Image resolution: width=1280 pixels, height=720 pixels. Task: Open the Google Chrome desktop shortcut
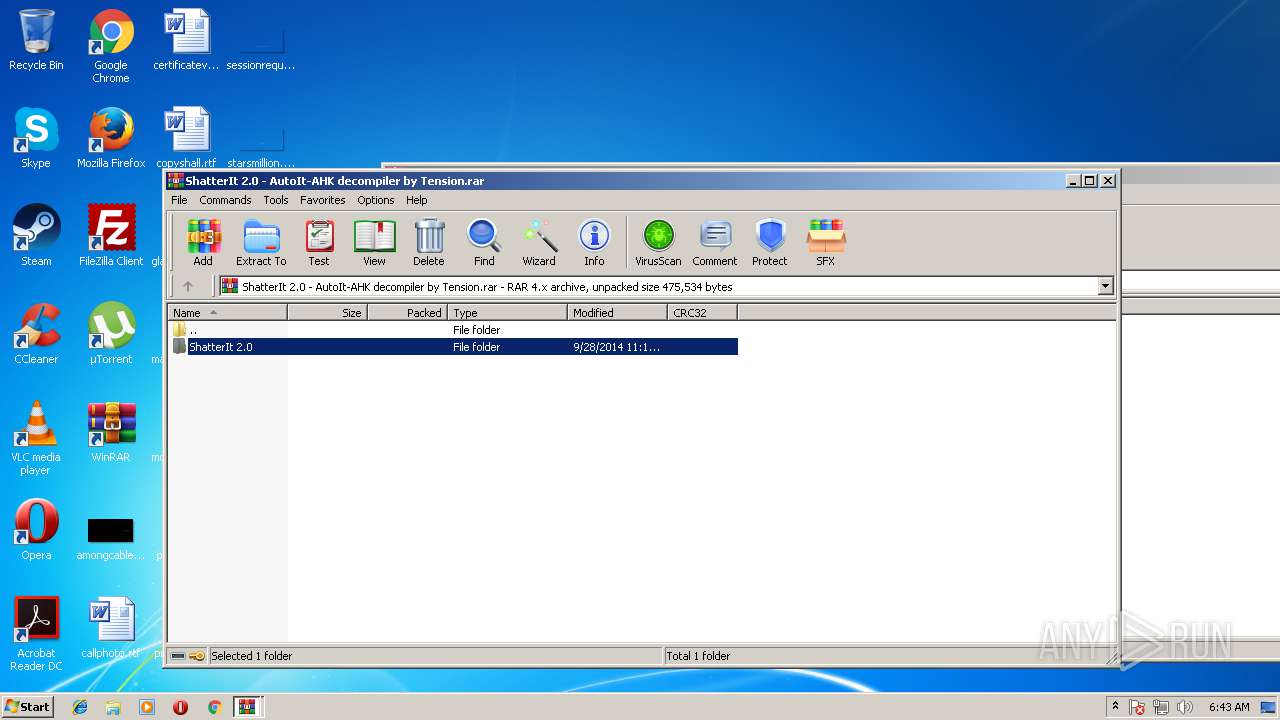tap(111, 46)
